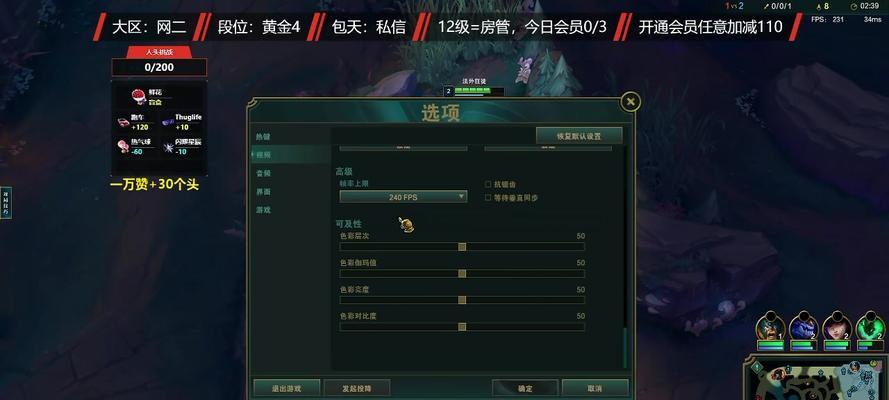Click the 确定 confirm button
Image resolution: width=889 pixels, height=400 pixels.
point(525,389)
